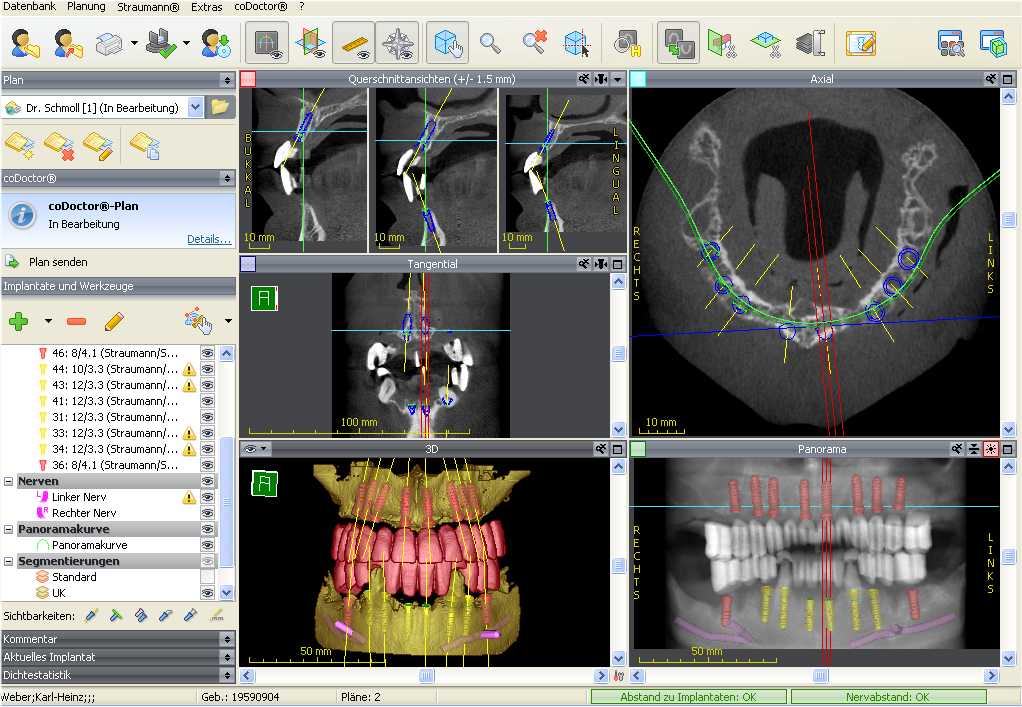
Task: Click the delete plan icon with red X
Action: click(59, 146)
